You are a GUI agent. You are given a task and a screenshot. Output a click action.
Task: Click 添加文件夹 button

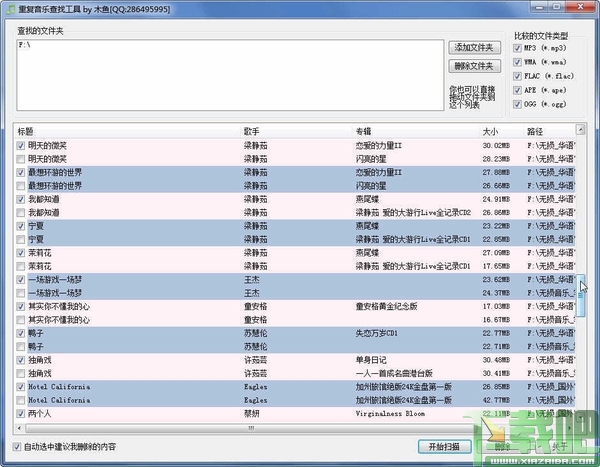click(x=474, y=47)
